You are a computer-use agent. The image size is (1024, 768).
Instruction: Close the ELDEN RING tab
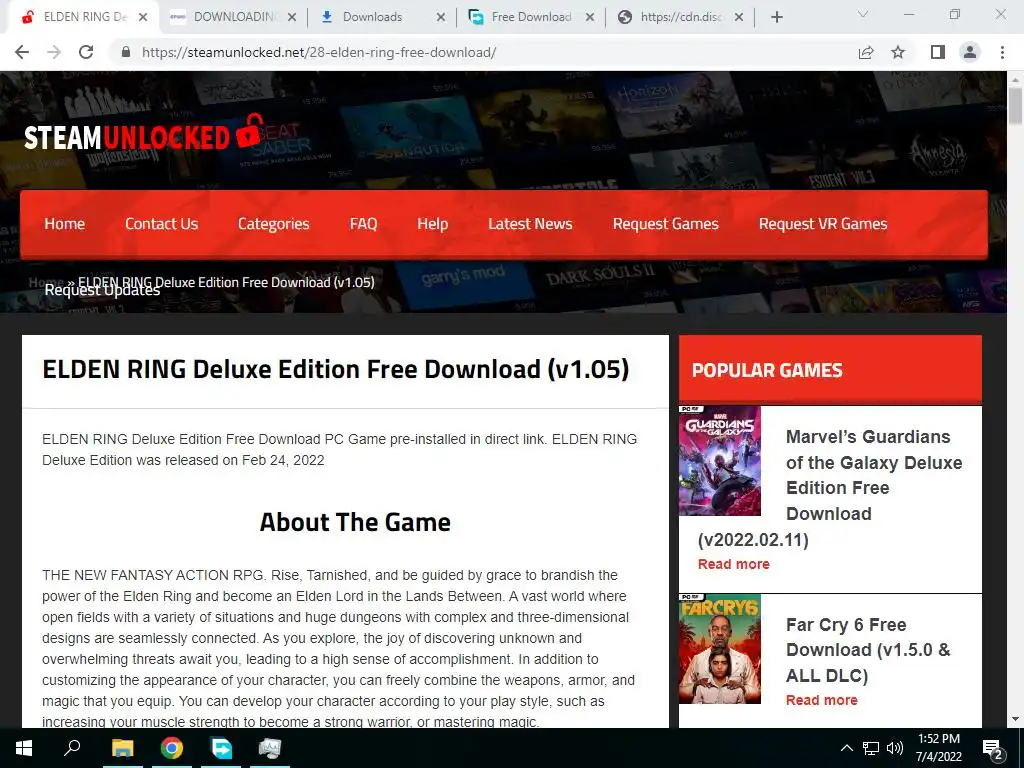coord(142,17)
